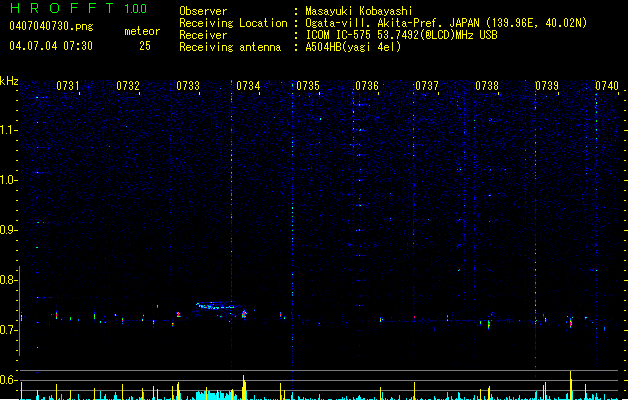629x400 pixels.
Task: Click the bright red echo below 0734
Action: point(244,314)
